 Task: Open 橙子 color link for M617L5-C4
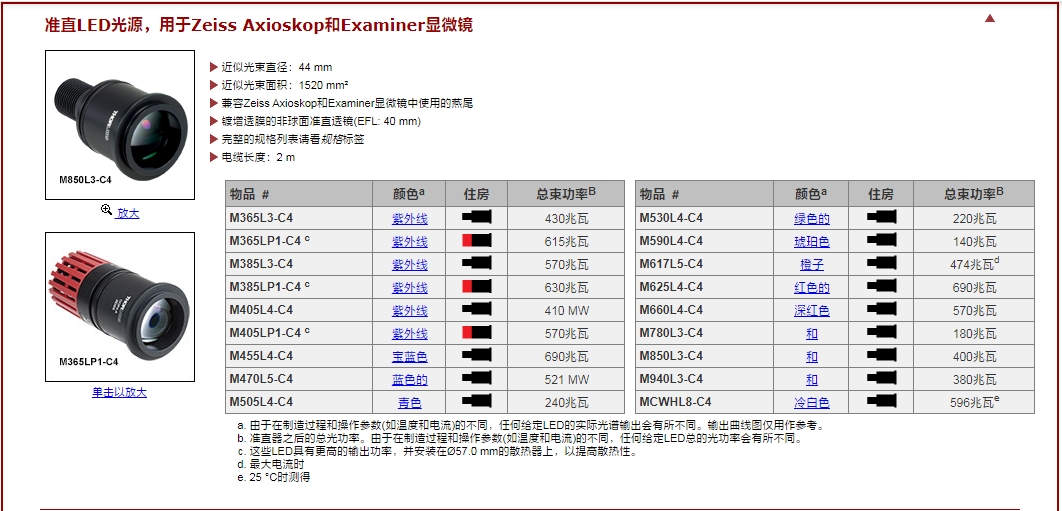[x=812, y=265]
